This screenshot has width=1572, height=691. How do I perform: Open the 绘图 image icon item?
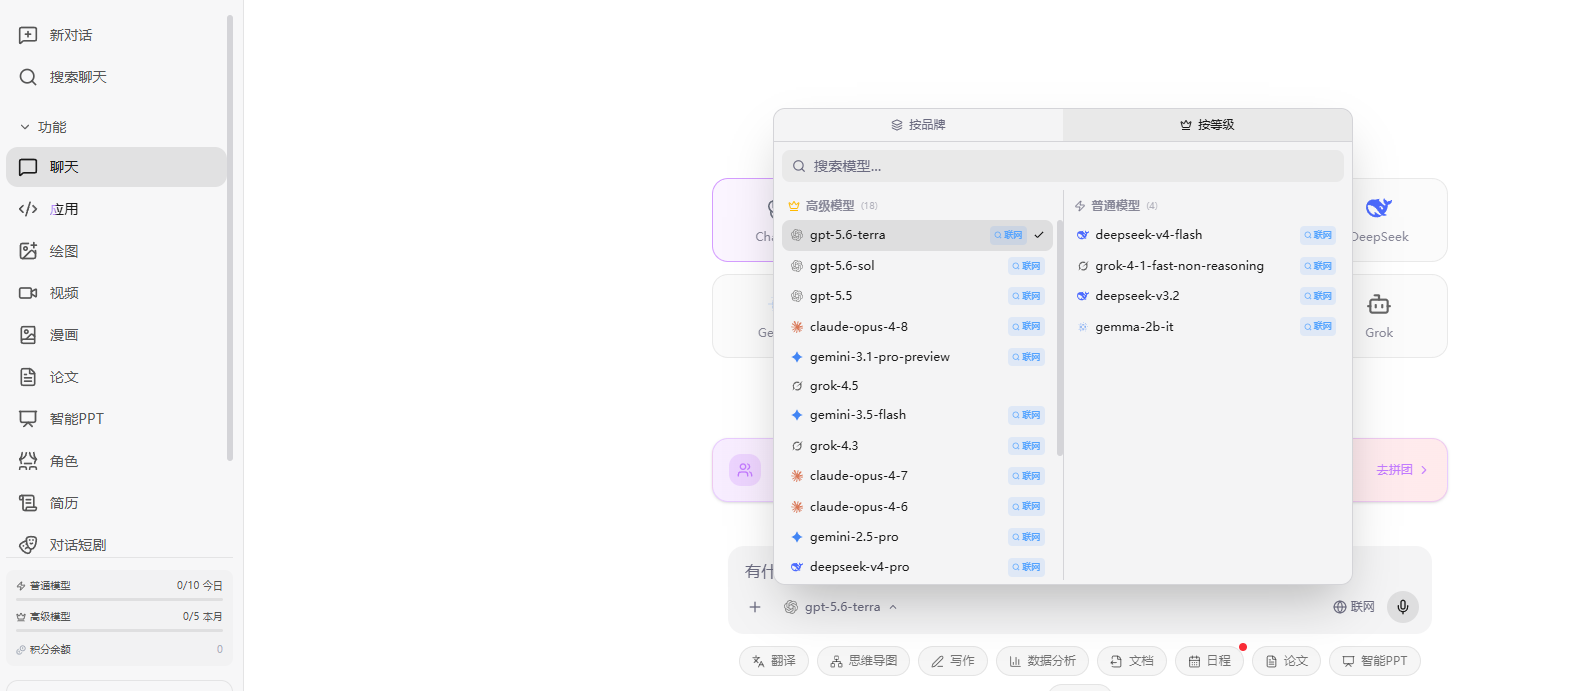pyautogui.click(x=28, y=251)
